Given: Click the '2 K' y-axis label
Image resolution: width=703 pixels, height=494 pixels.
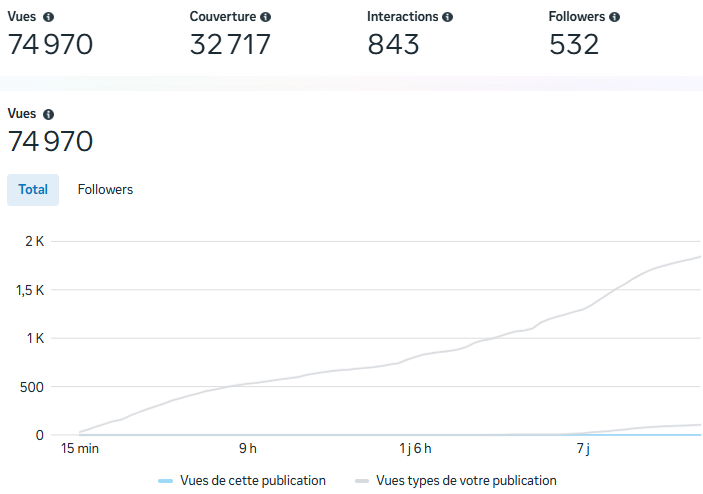Looking at the screenshot, I should click(x=34, y=241).
